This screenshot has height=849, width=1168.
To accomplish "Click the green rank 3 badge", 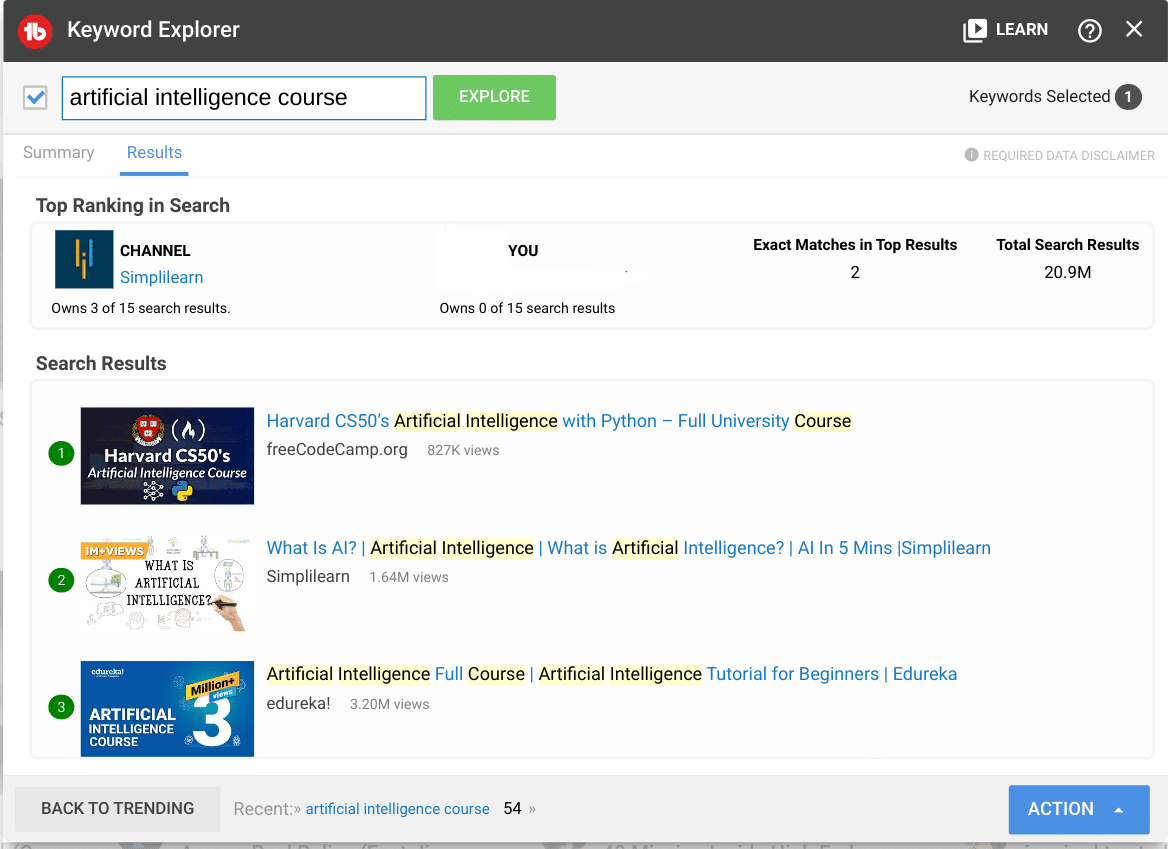I will tap(61, 707).
